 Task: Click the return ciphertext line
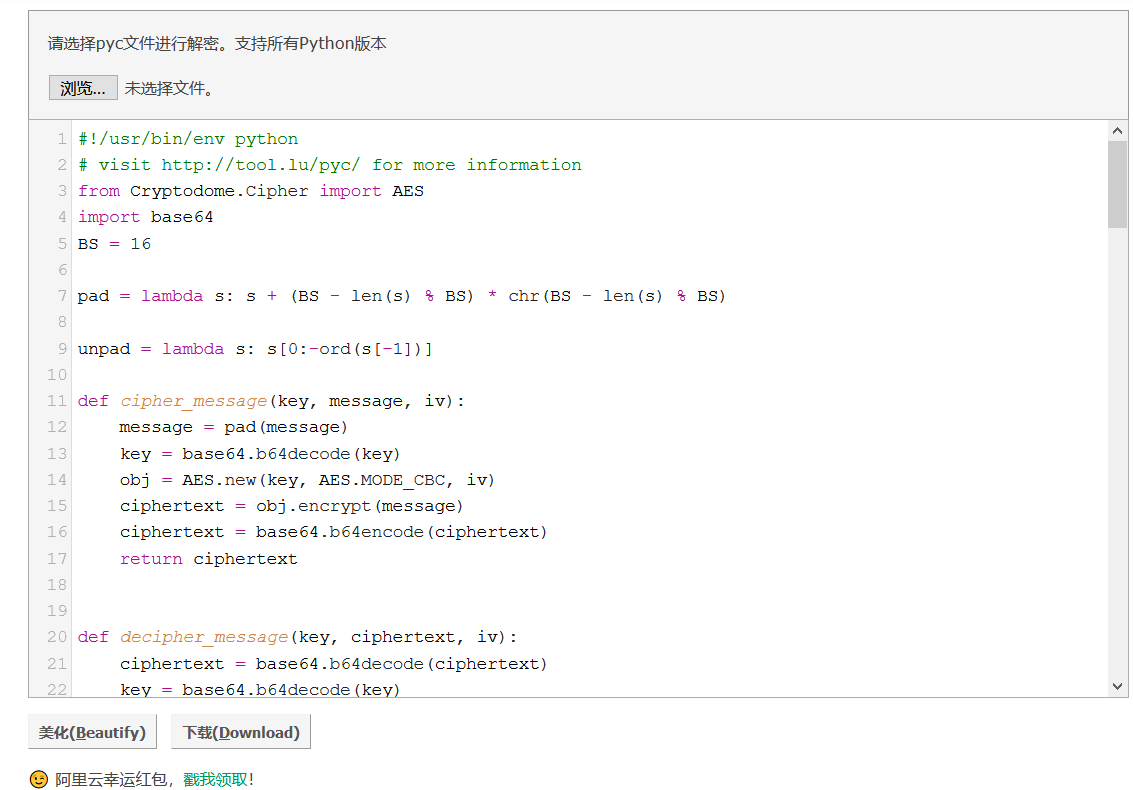(x=209, y=559)
